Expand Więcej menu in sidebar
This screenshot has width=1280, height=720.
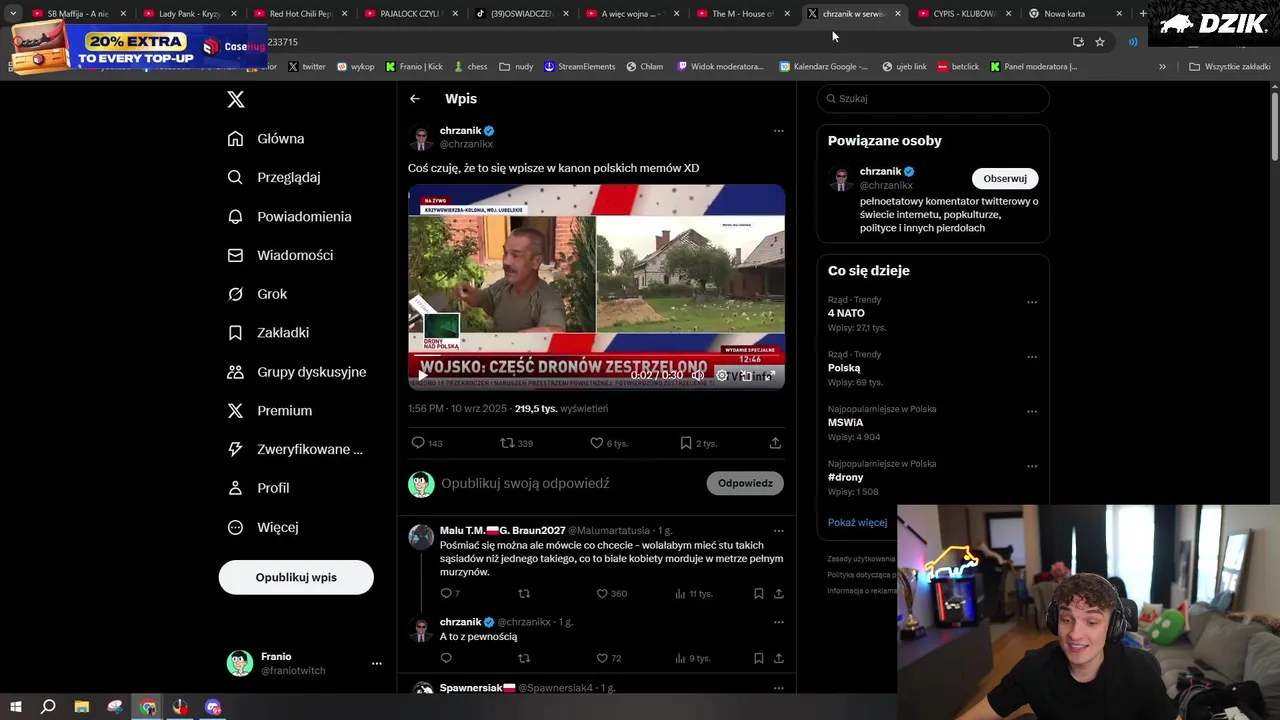coord(263,527)
